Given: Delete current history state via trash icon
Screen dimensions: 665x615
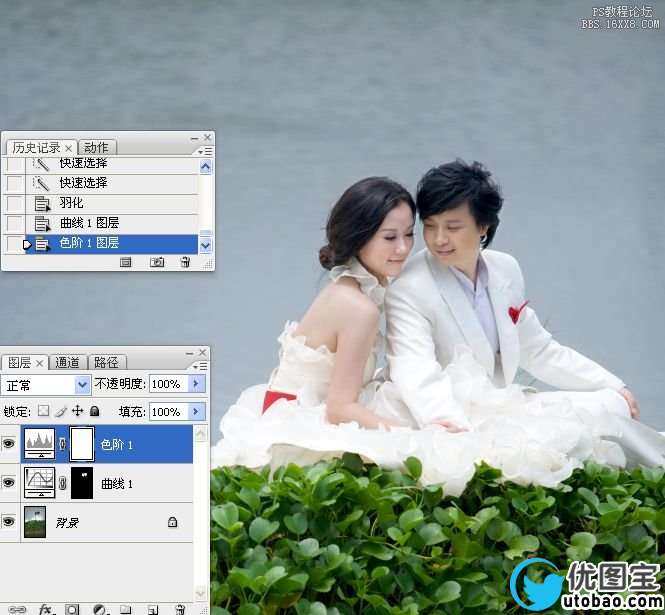Looking at the screenshot, I should (x=185, y=262).
